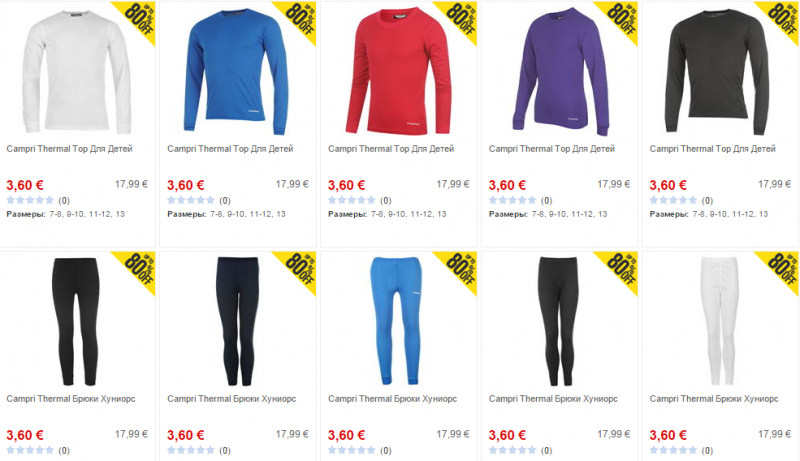Open the blue top's product title link

tap(230, 149)
